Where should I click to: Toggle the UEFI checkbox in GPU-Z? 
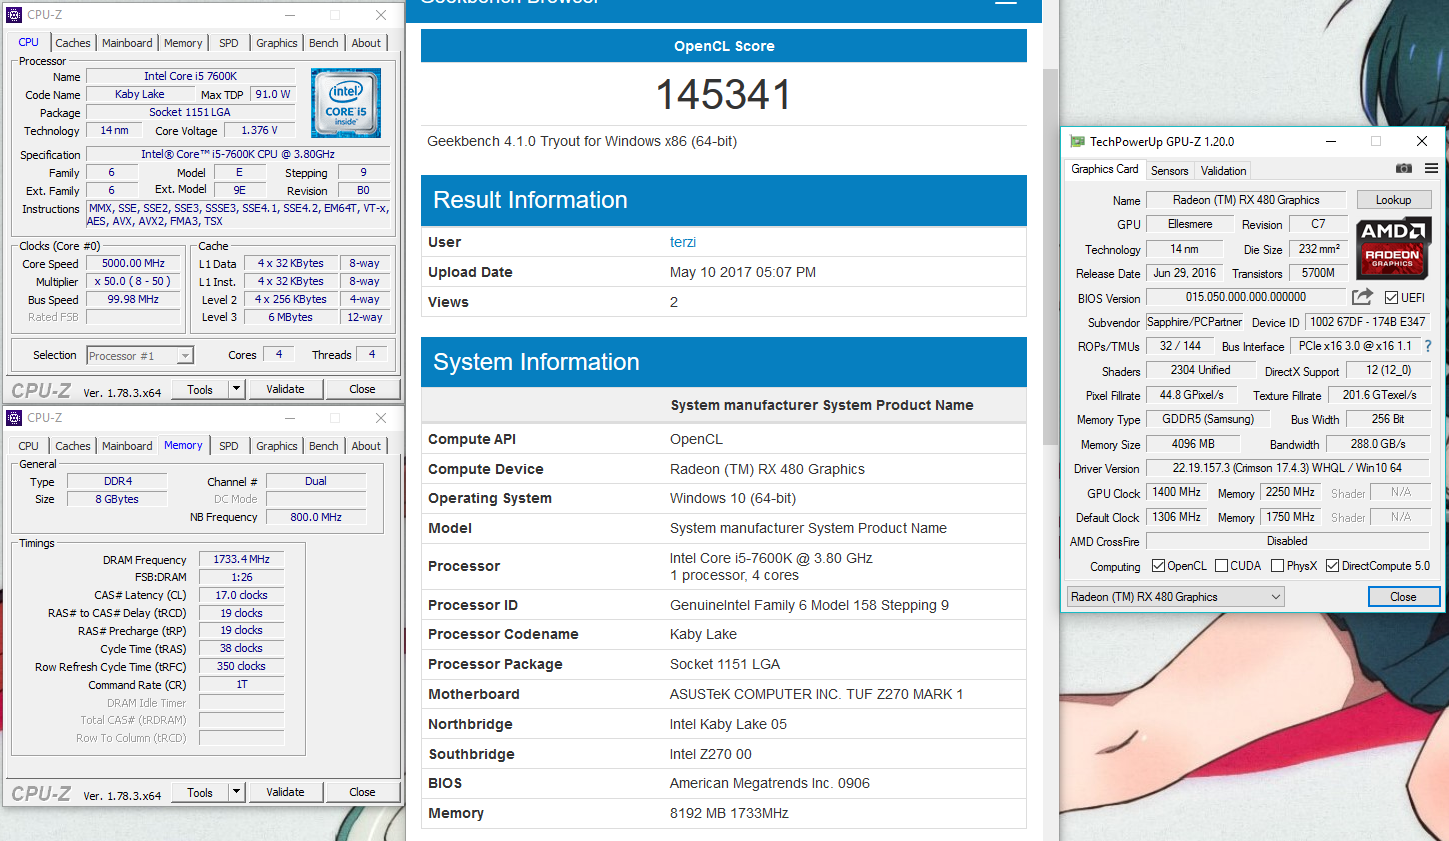click(1391, 298)
